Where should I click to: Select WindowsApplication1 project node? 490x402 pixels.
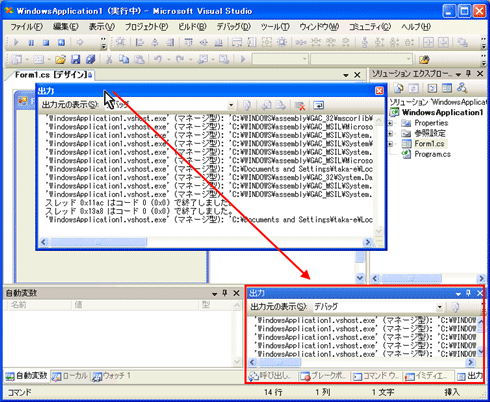pos(442,112)
